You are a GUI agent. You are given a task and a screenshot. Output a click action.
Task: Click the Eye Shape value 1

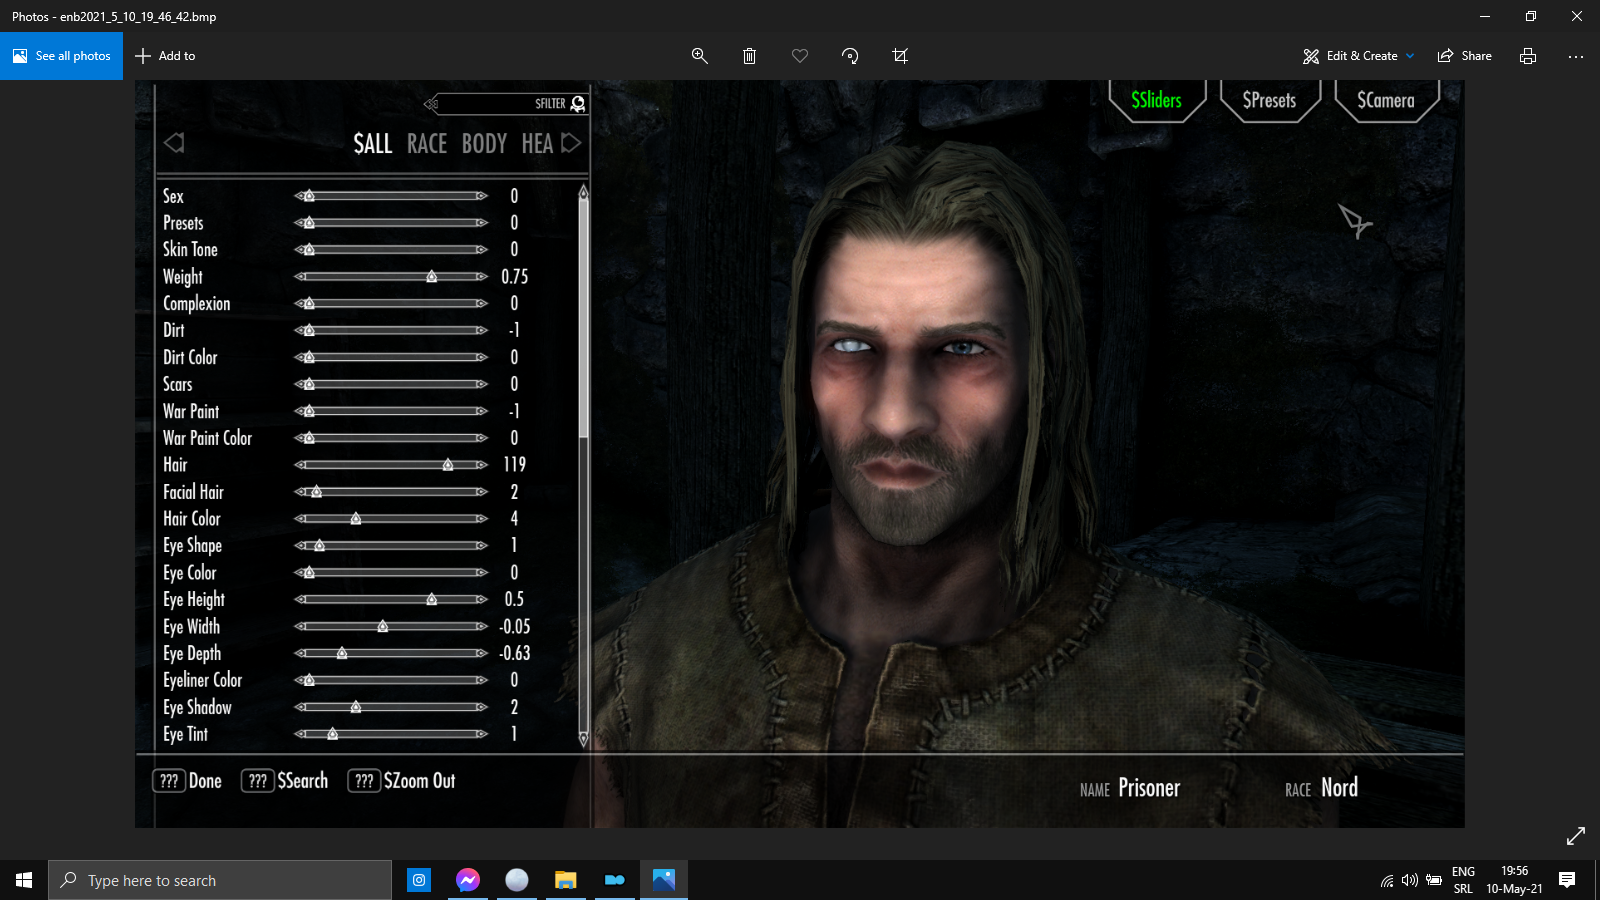[514, 546]
